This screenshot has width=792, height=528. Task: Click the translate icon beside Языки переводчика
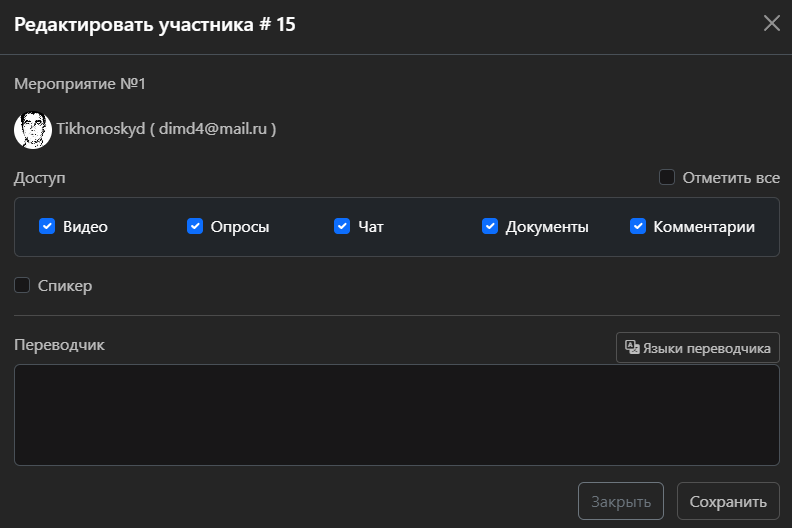[632, 348]
